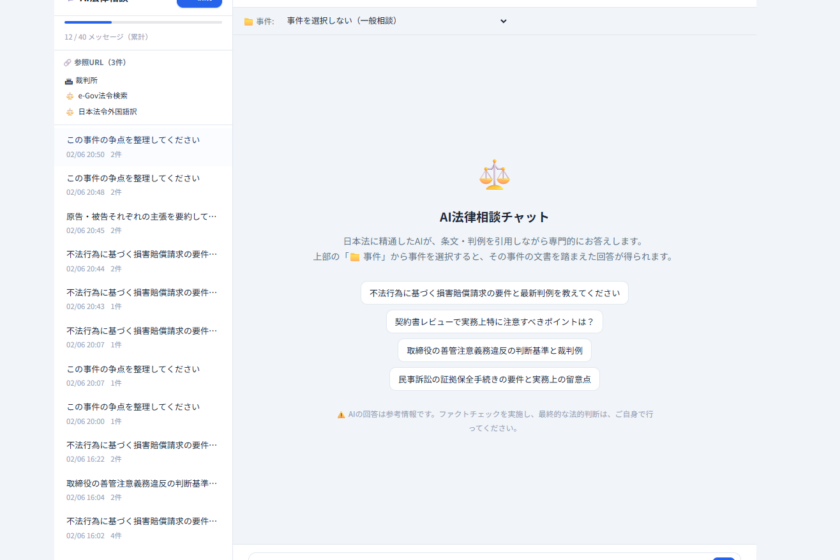Open the history entry dated 02/06 16:04
The height and width of the screenshot is (560, 840).
pos(142,489)
